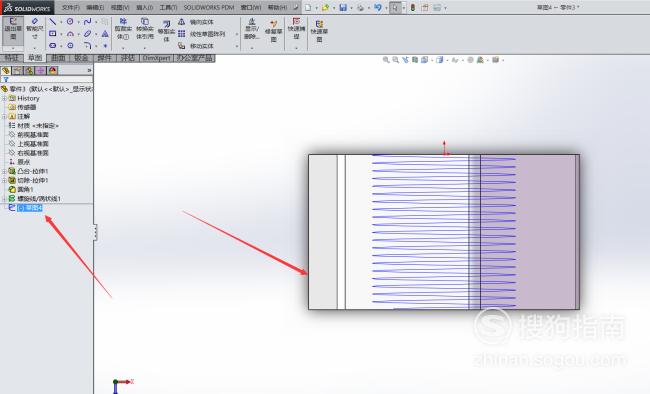Viewport: 650px width, 394px height.
Task: Click the Linear Sketch Pattern button
Action: coord(202,34)
